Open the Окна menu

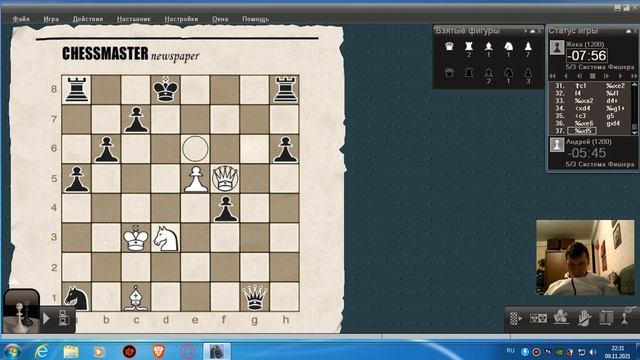point(220,19)
